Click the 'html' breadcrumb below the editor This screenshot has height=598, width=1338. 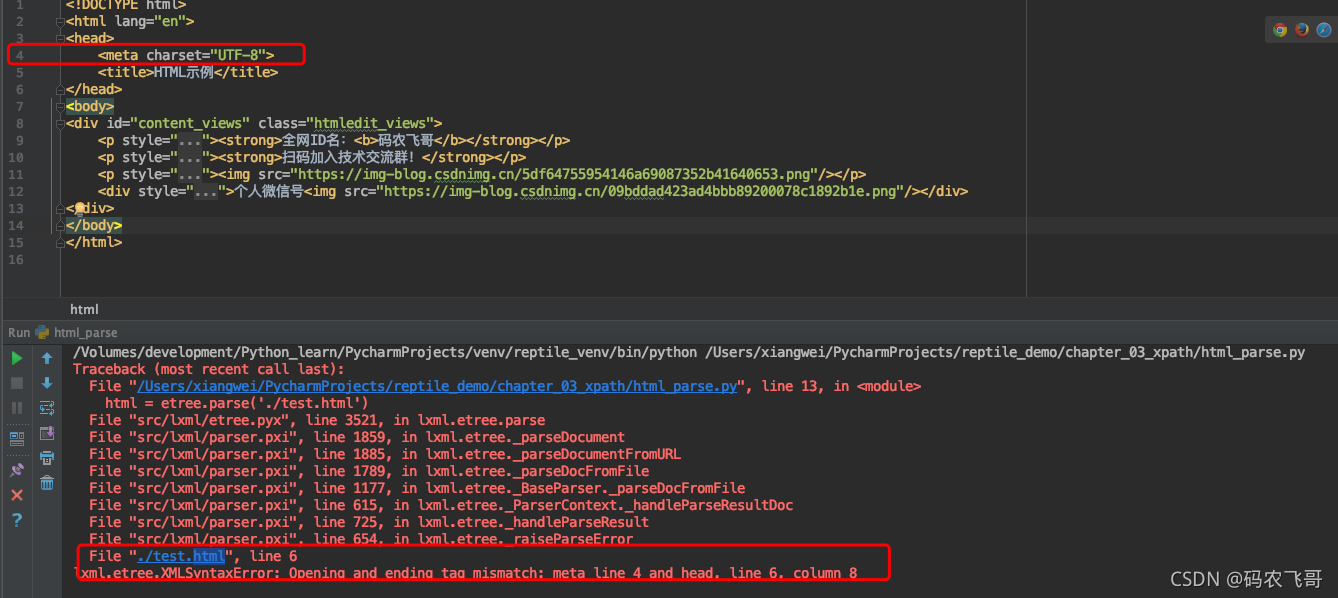click(84, 310)
